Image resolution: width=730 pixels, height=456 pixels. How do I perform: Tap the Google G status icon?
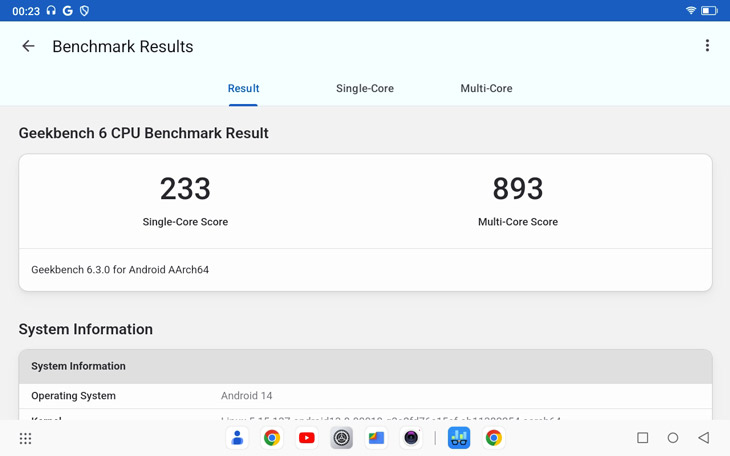point(68,10)
